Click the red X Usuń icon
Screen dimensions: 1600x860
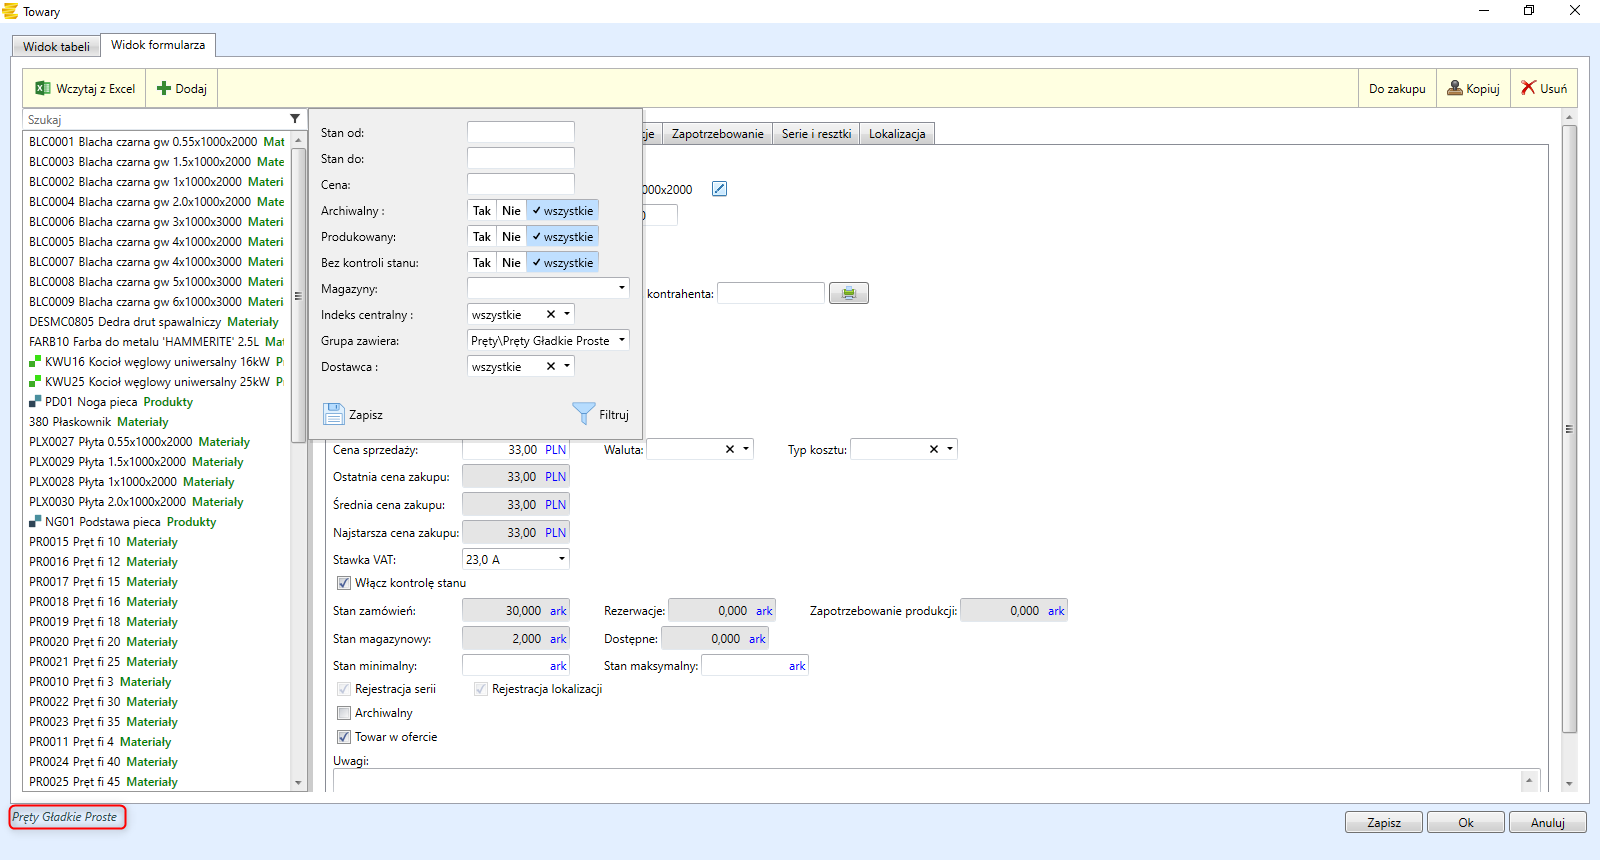click(x=1528, y=88)
